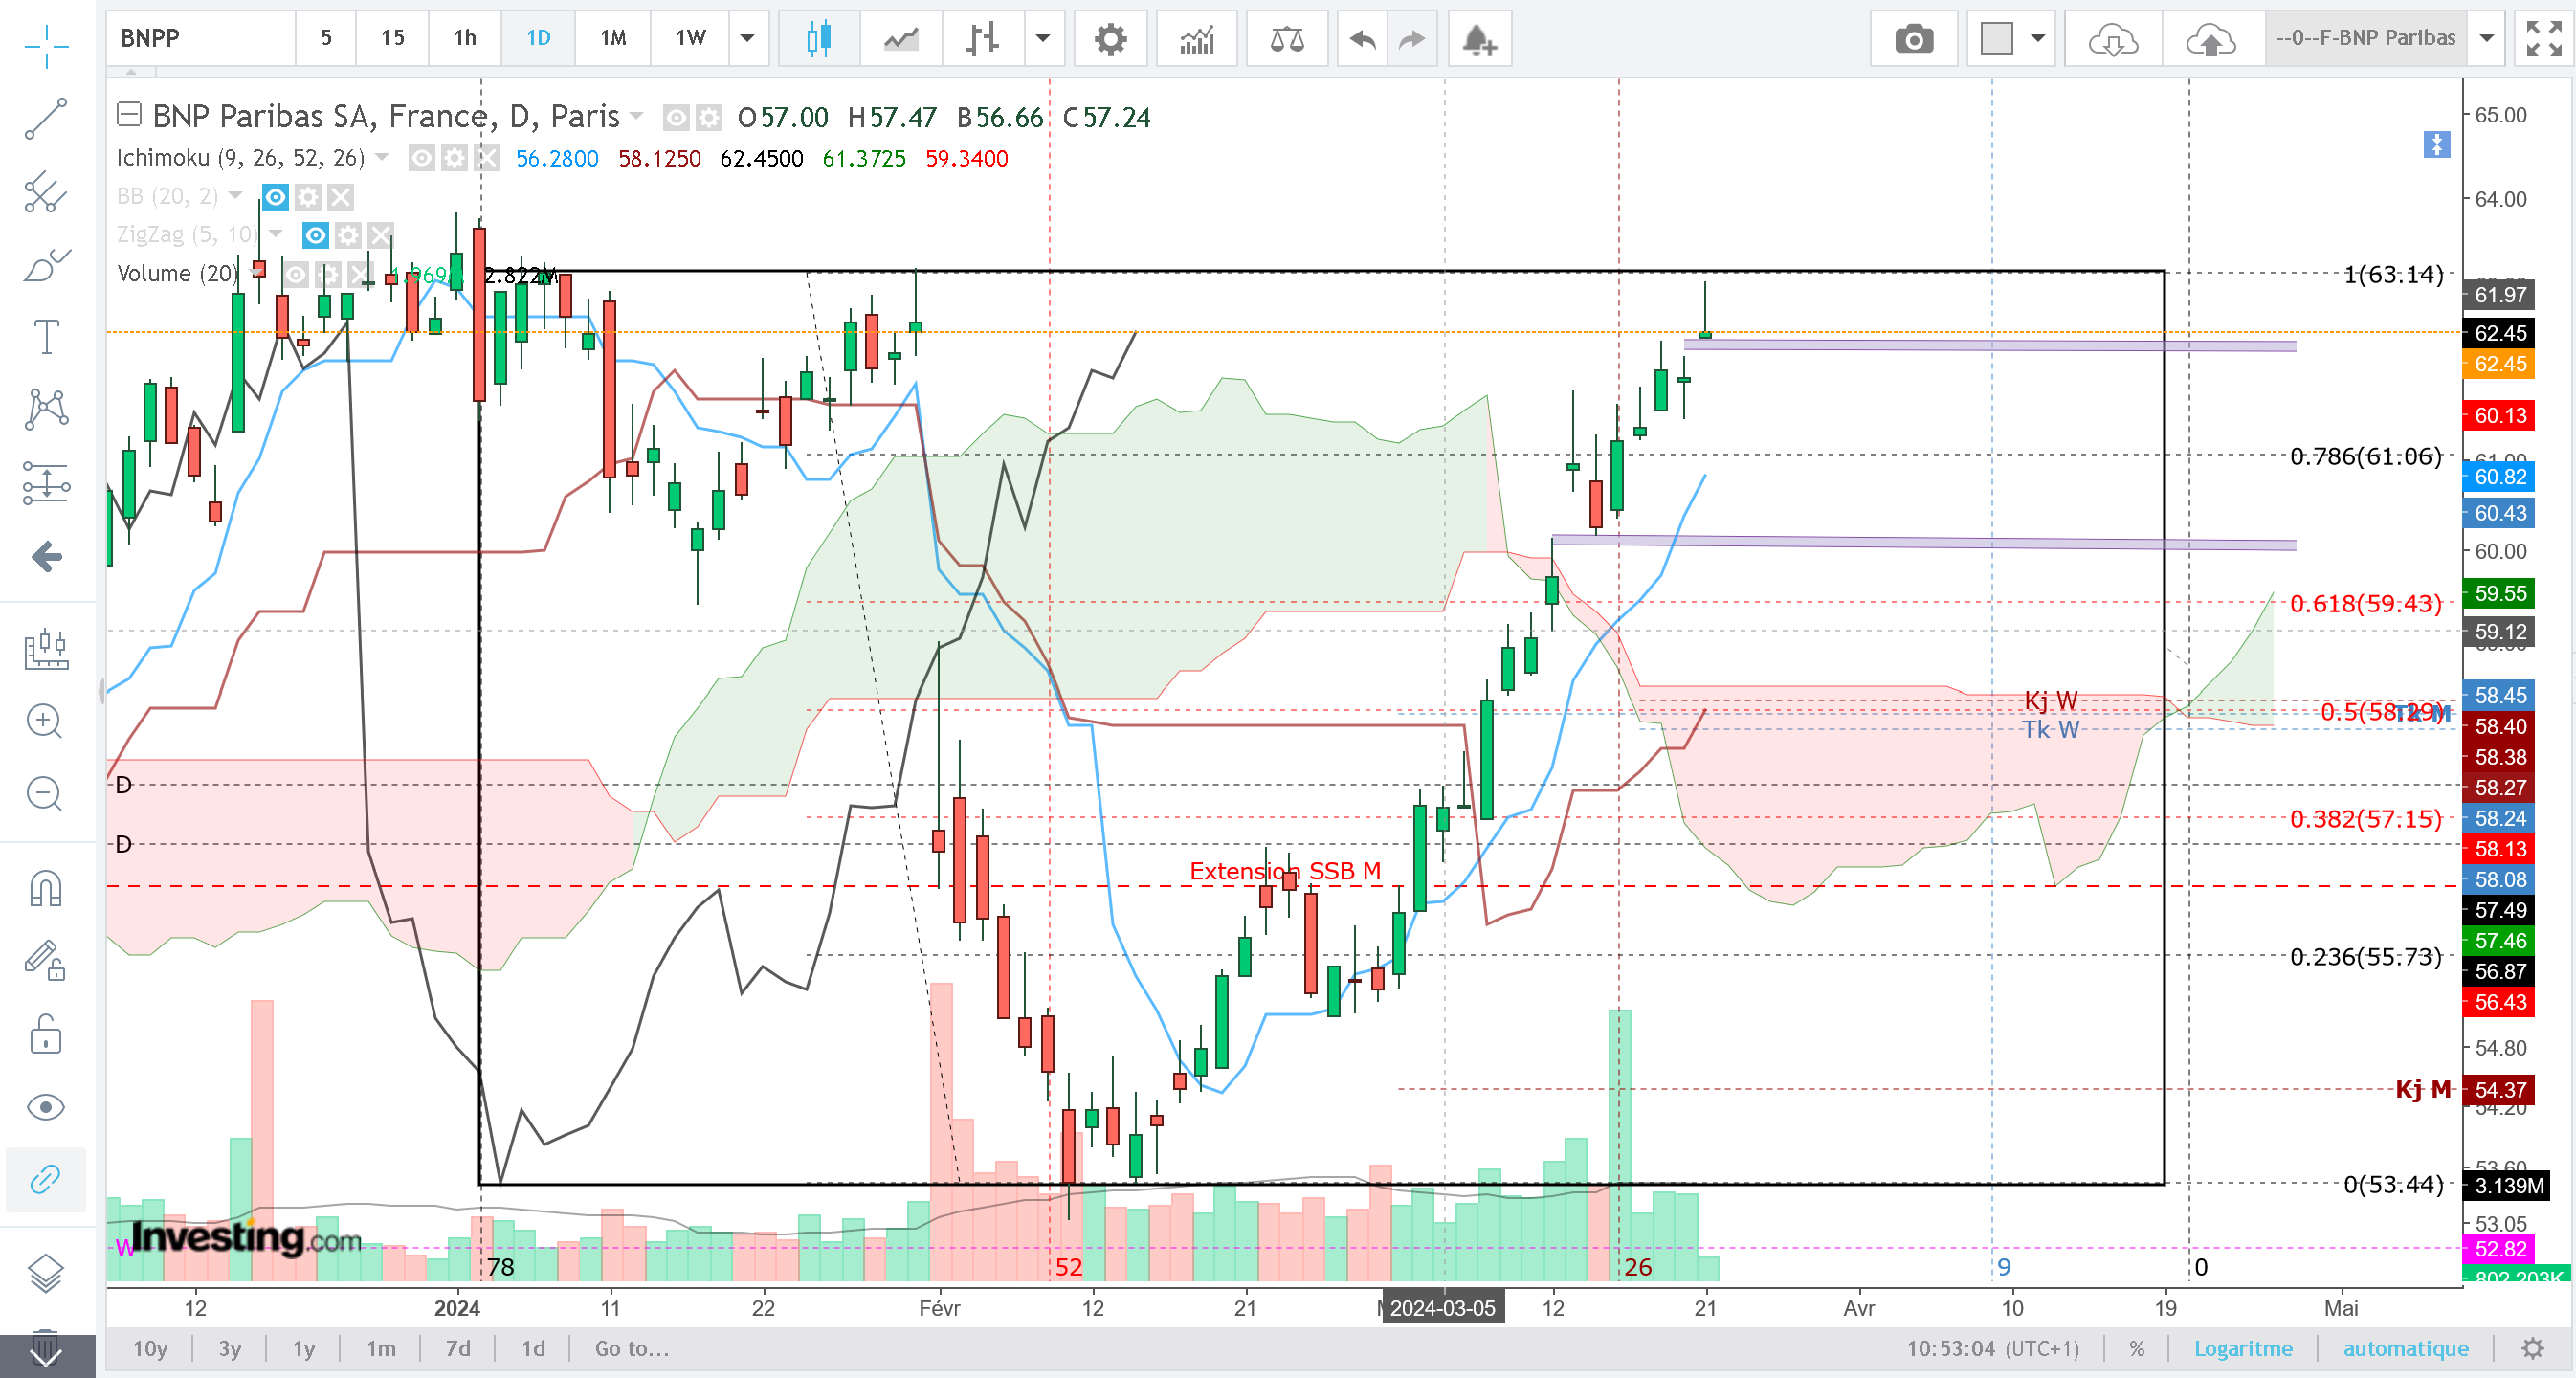This screenshot has height=1378, width=2576.
Task: Toggle the sync drawings link icon
Action: click(46, 1180)
